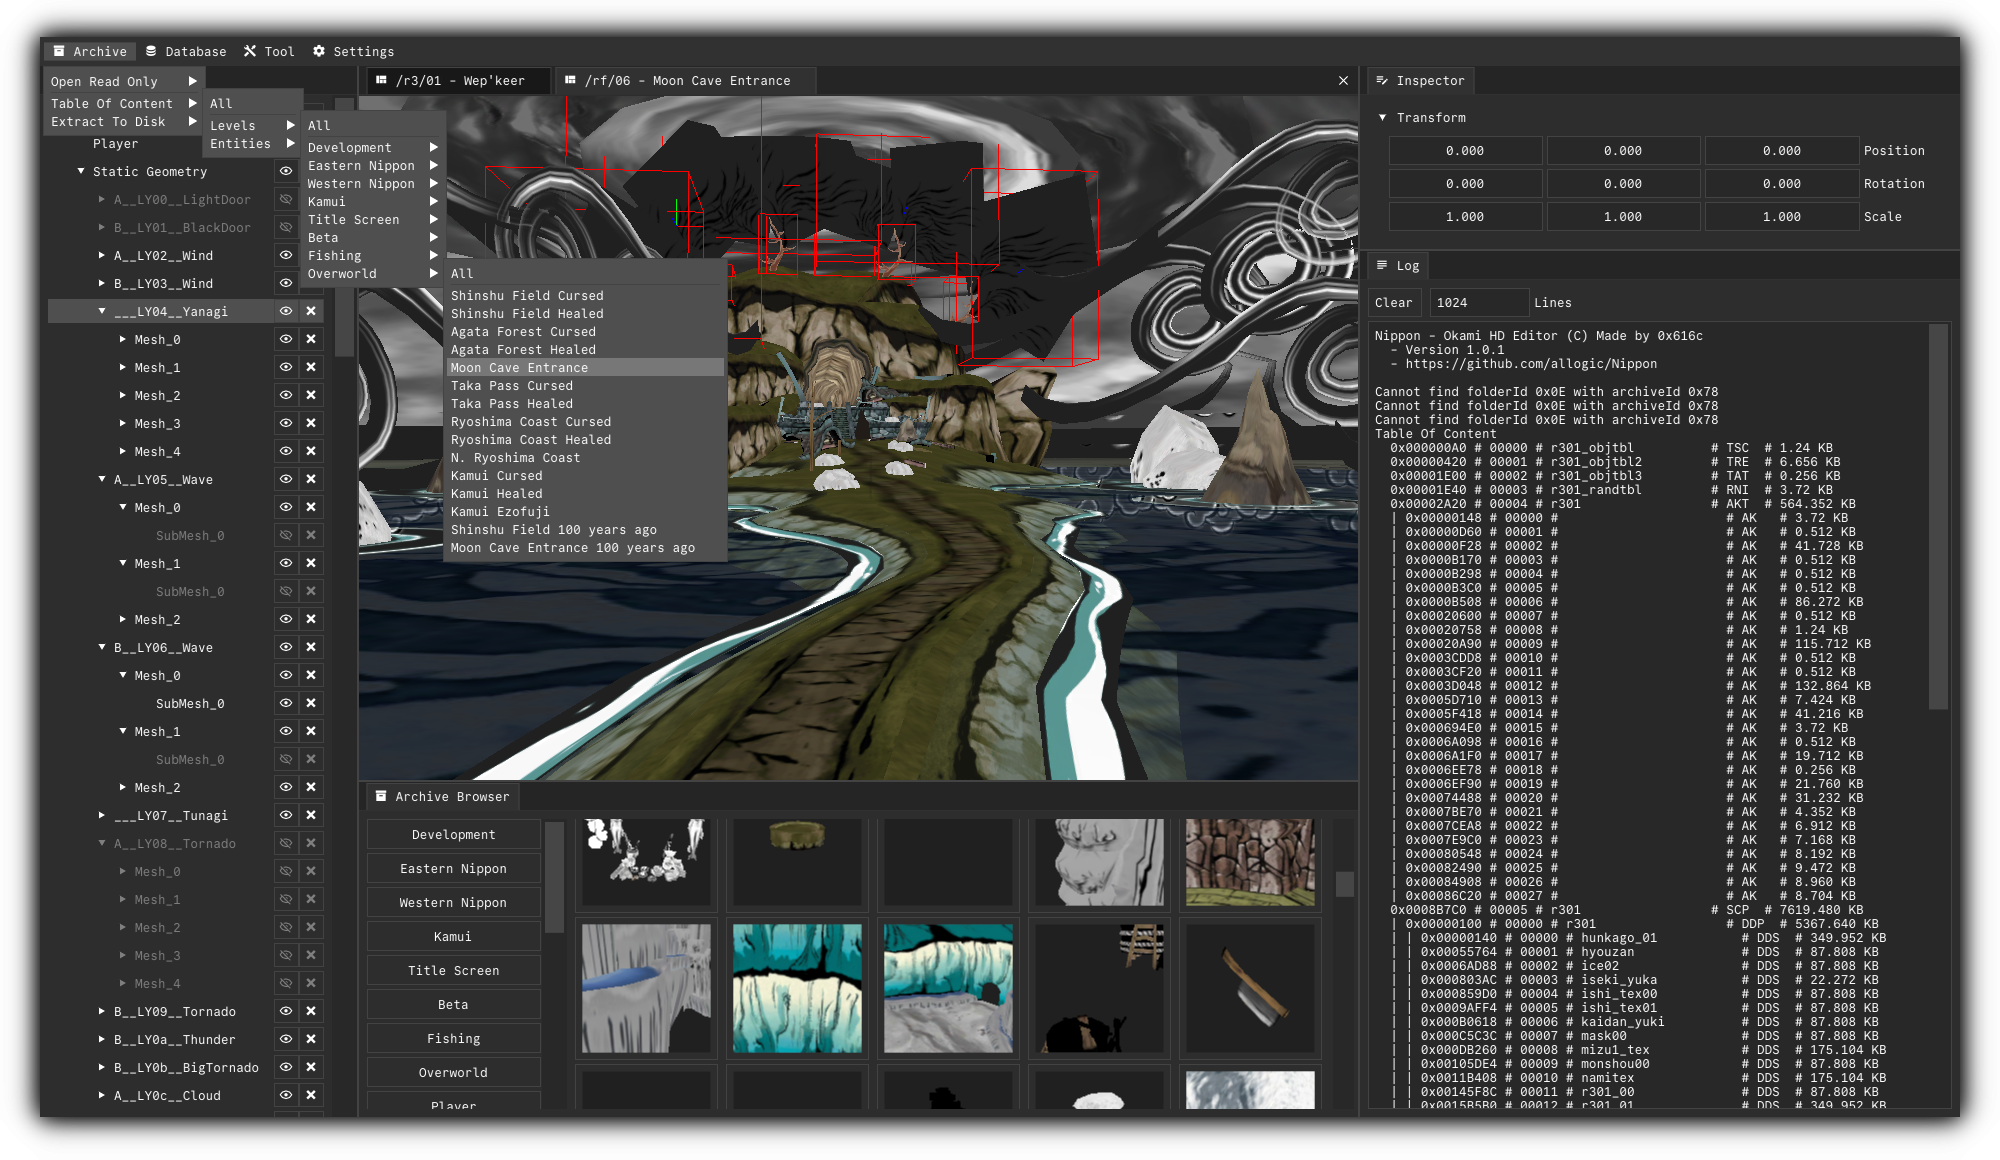Screen dimensions: 2000x1160
Task: Toggle visibility of Static Geometry
Action: click(x=286, y=171)
